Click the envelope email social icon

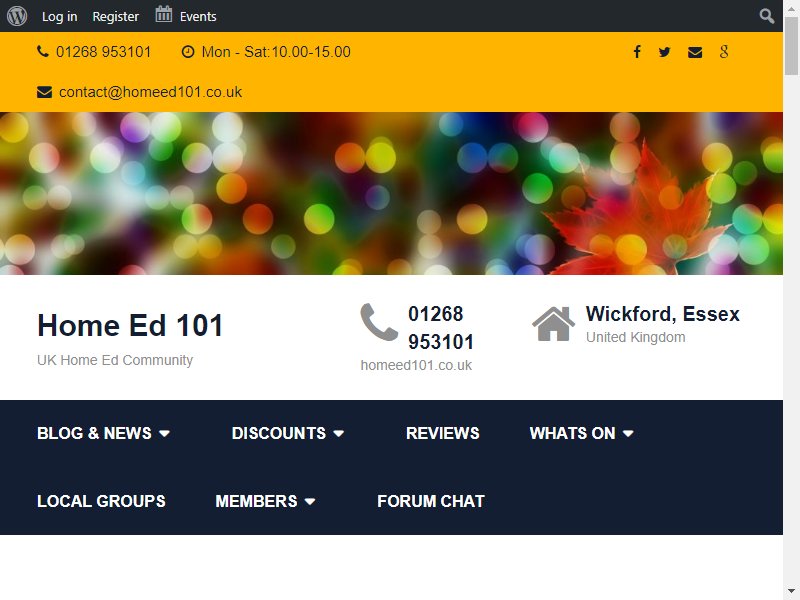point(695,52)
